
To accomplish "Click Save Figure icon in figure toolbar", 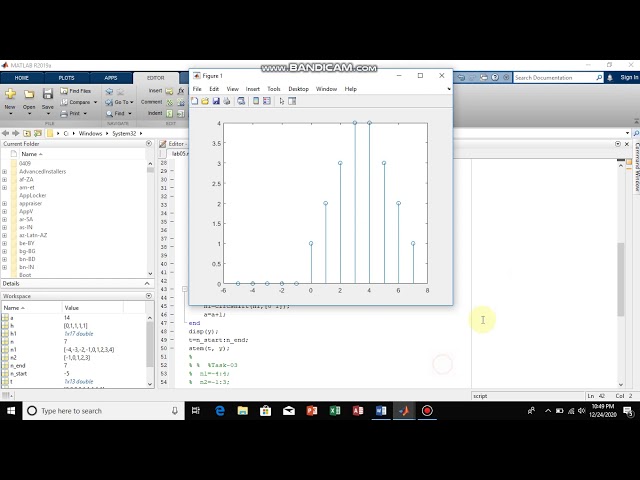I will click(x=216, y=101).
